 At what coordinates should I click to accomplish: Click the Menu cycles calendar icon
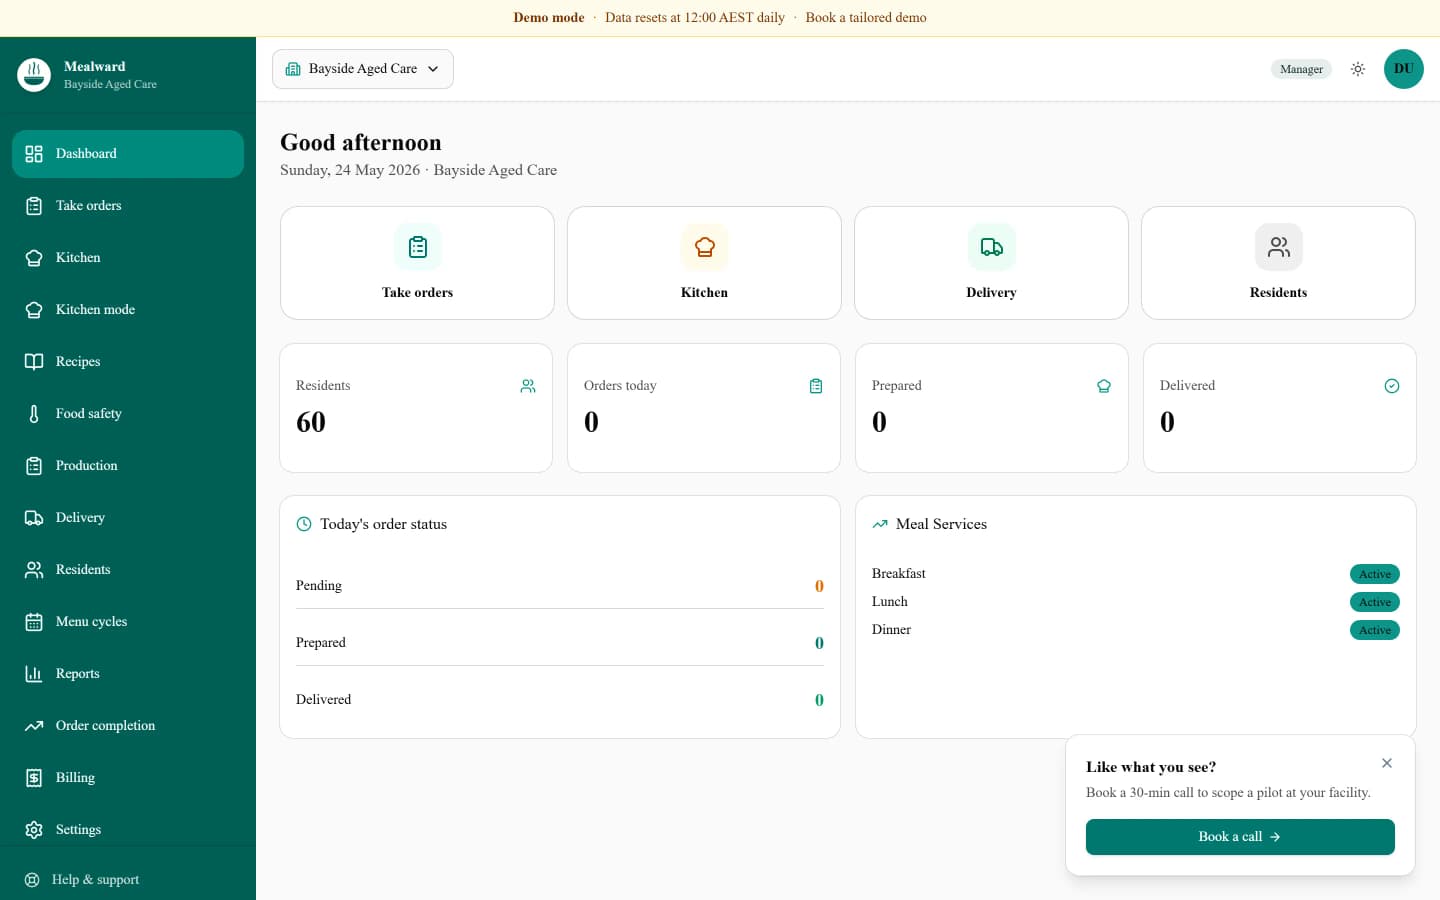coord(34,622)
